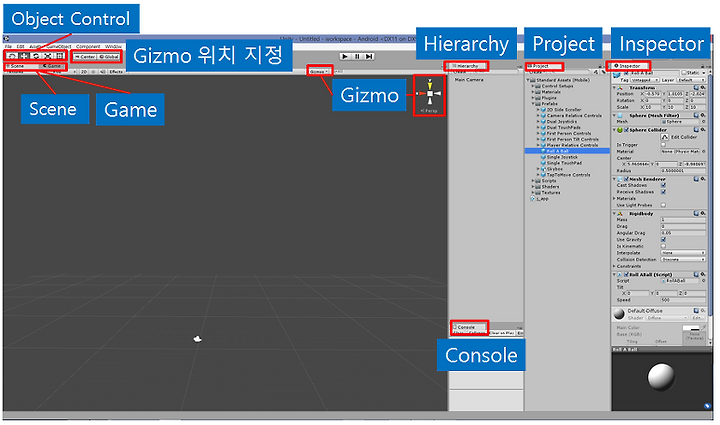Viewport: 720px width, 425px height.
Task: Expand the Skybox prefab
Action: pos(538,169)
